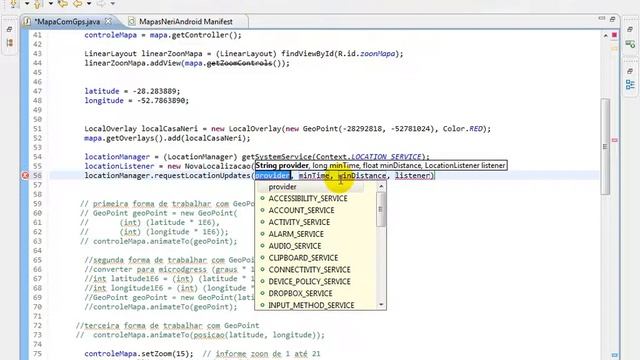Jump to the pink error marker in overview ruler

click(615, 140)
